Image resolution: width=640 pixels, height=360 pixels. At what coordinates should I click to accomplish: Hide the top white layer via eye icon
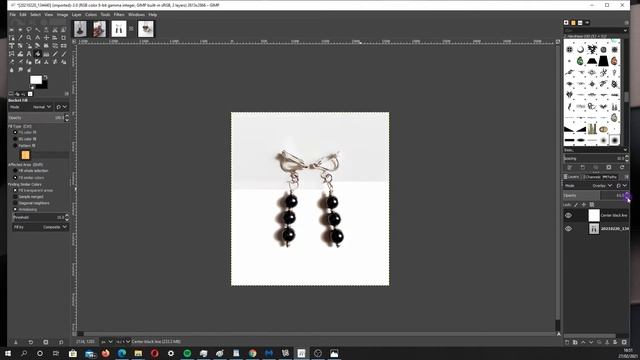coord(568,216)
